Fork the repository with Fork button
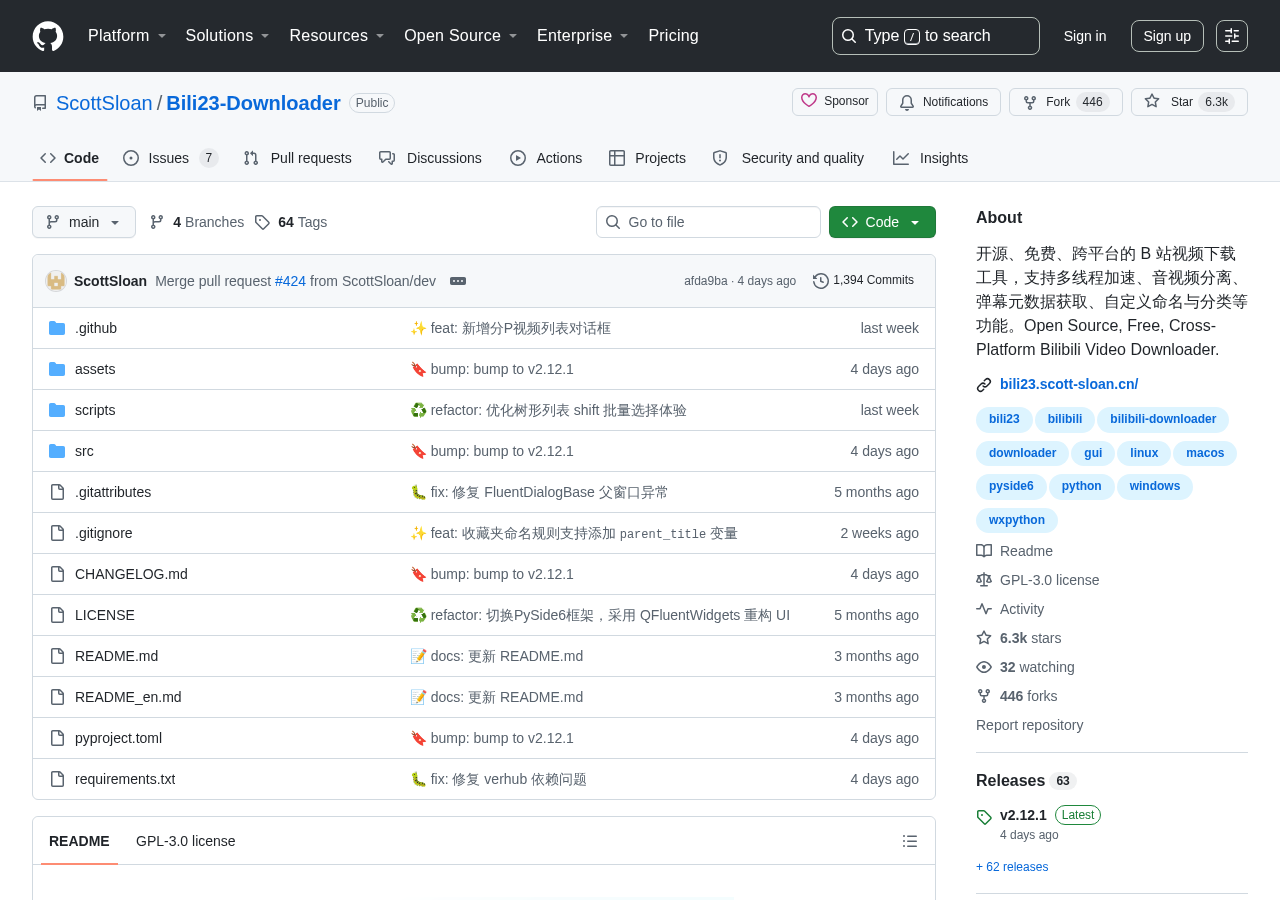This screenshot has height=900, width=1280. [1066, 102]
